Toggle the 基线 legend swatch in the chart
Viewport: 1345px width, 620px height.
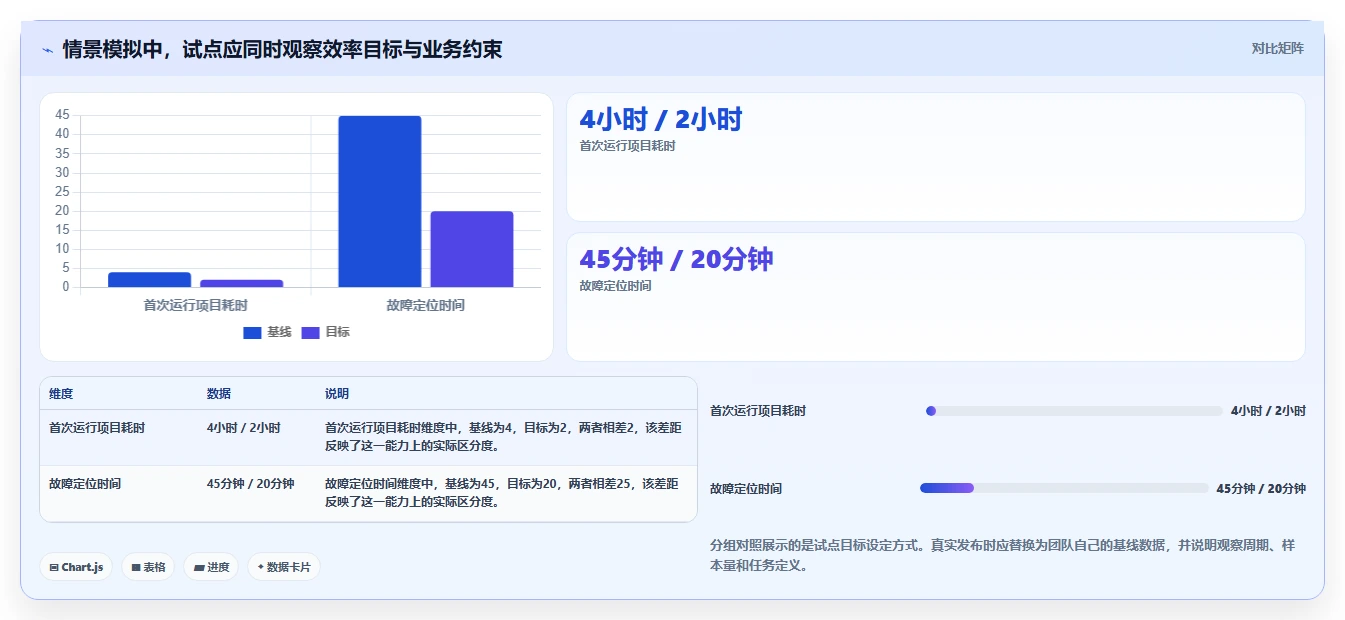point(252,333)
